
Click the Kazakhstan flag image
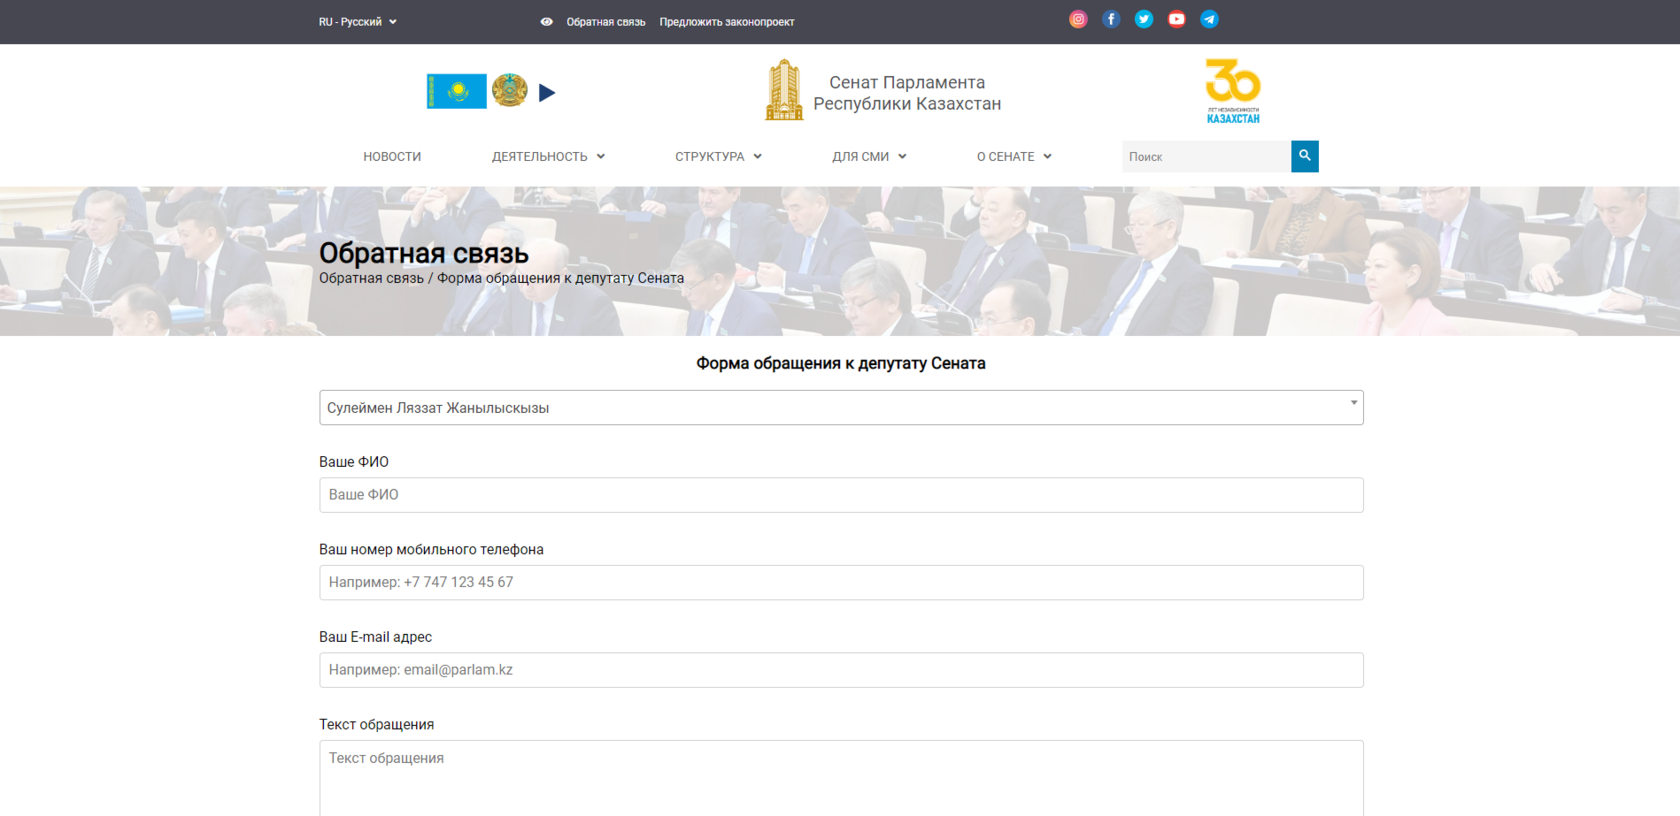pos(457,91)
